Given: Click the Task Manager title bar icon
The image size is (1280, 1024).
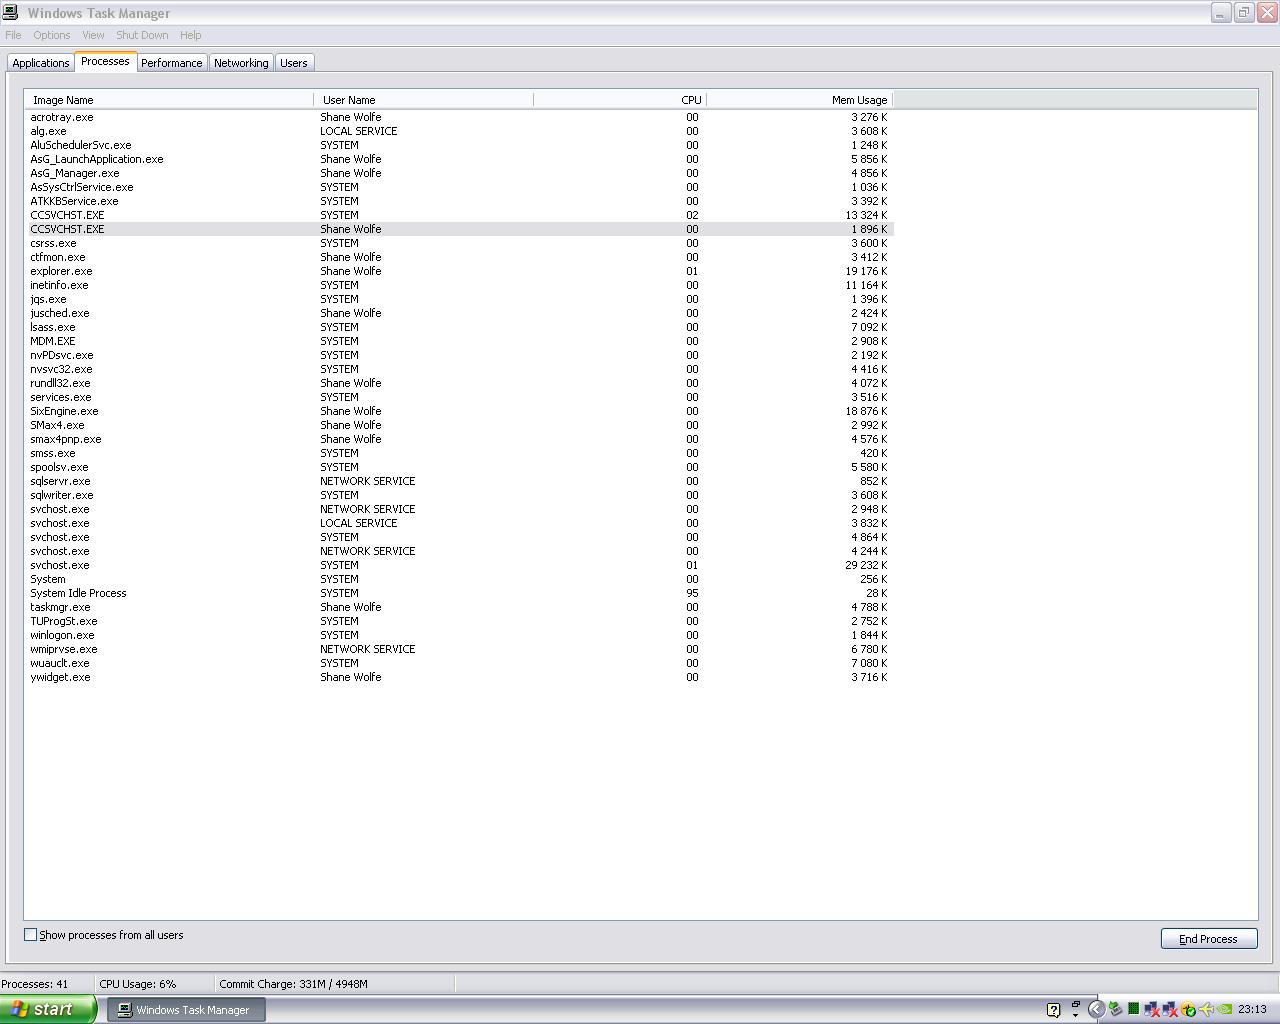Looking at the screenshot, I should tap(10, 12).
